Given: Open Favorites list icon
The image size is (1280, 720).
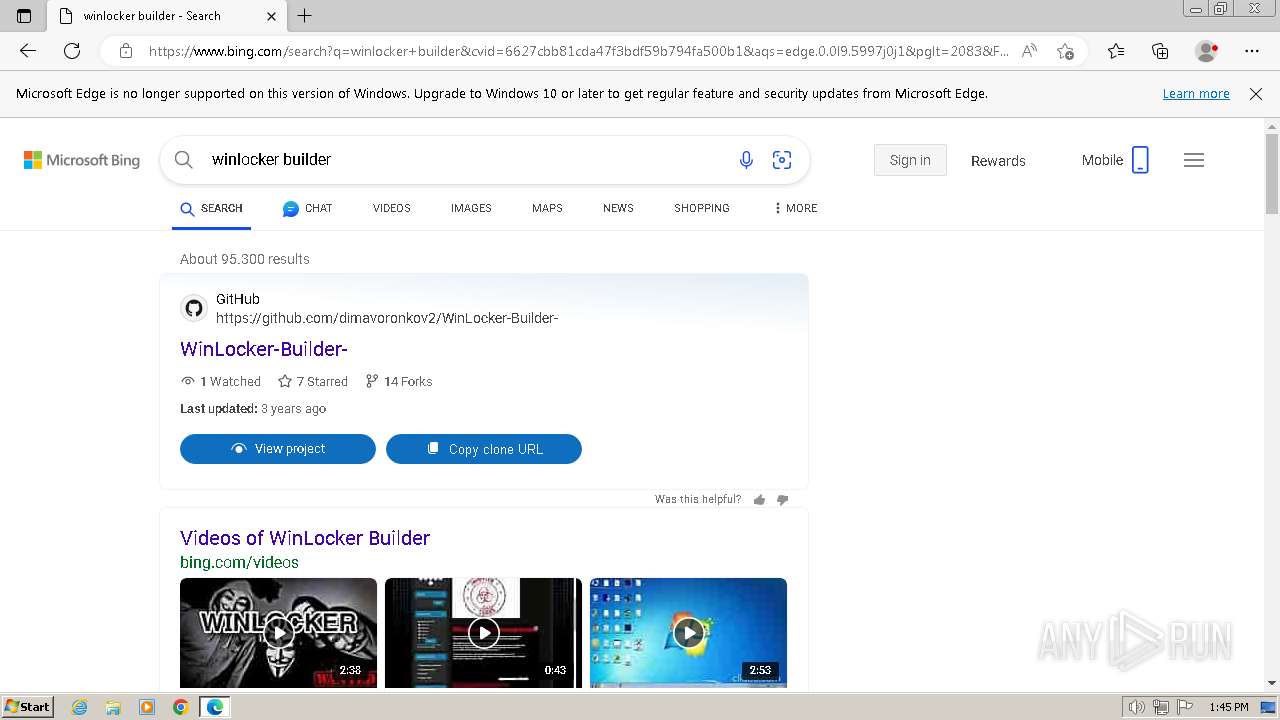Looking at the screenshot, I should click(1116, 51).
